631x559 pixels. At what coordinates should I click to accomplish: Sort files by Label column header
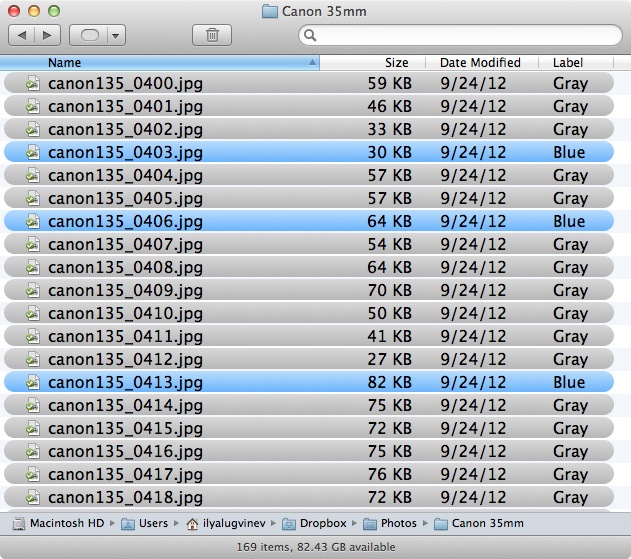[567, 62]
